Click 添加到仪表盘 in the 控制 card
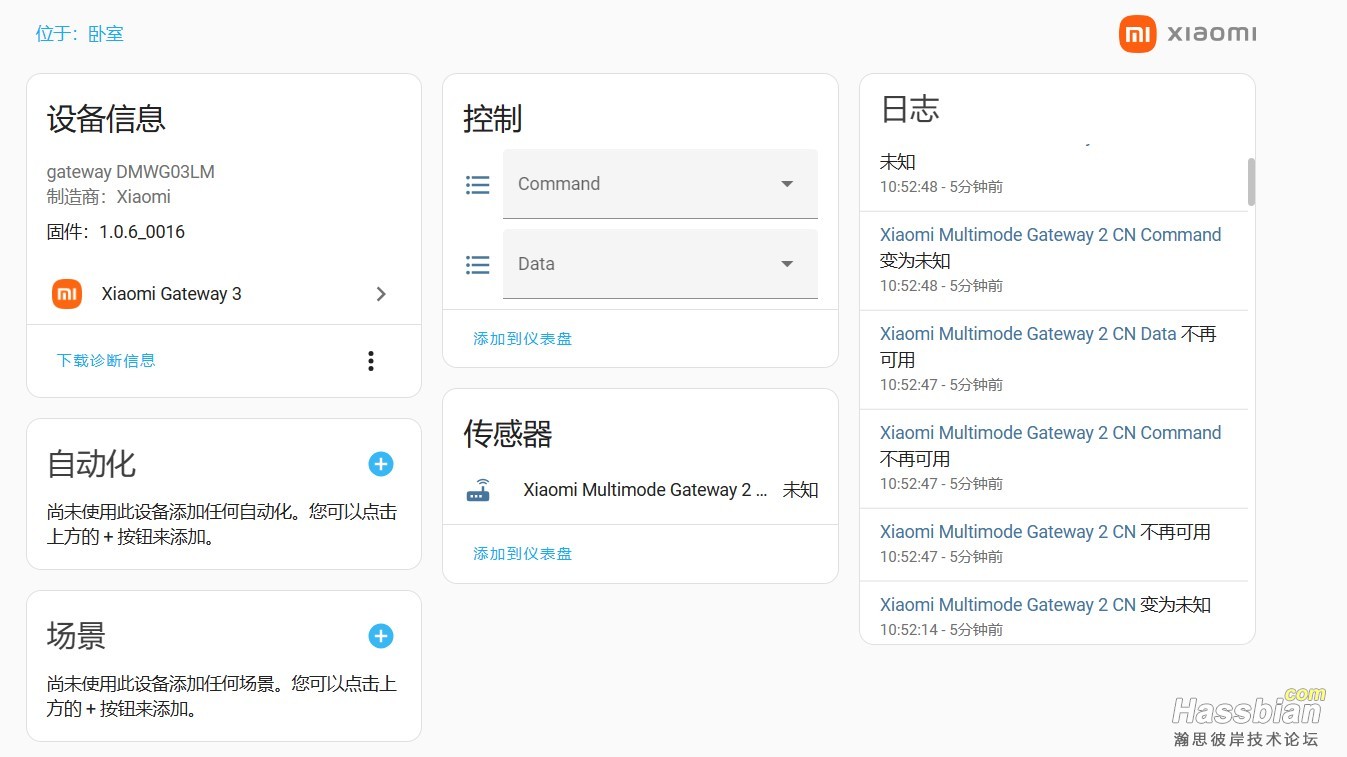Viewport: 1347px width, 757px height. [522, 338]
